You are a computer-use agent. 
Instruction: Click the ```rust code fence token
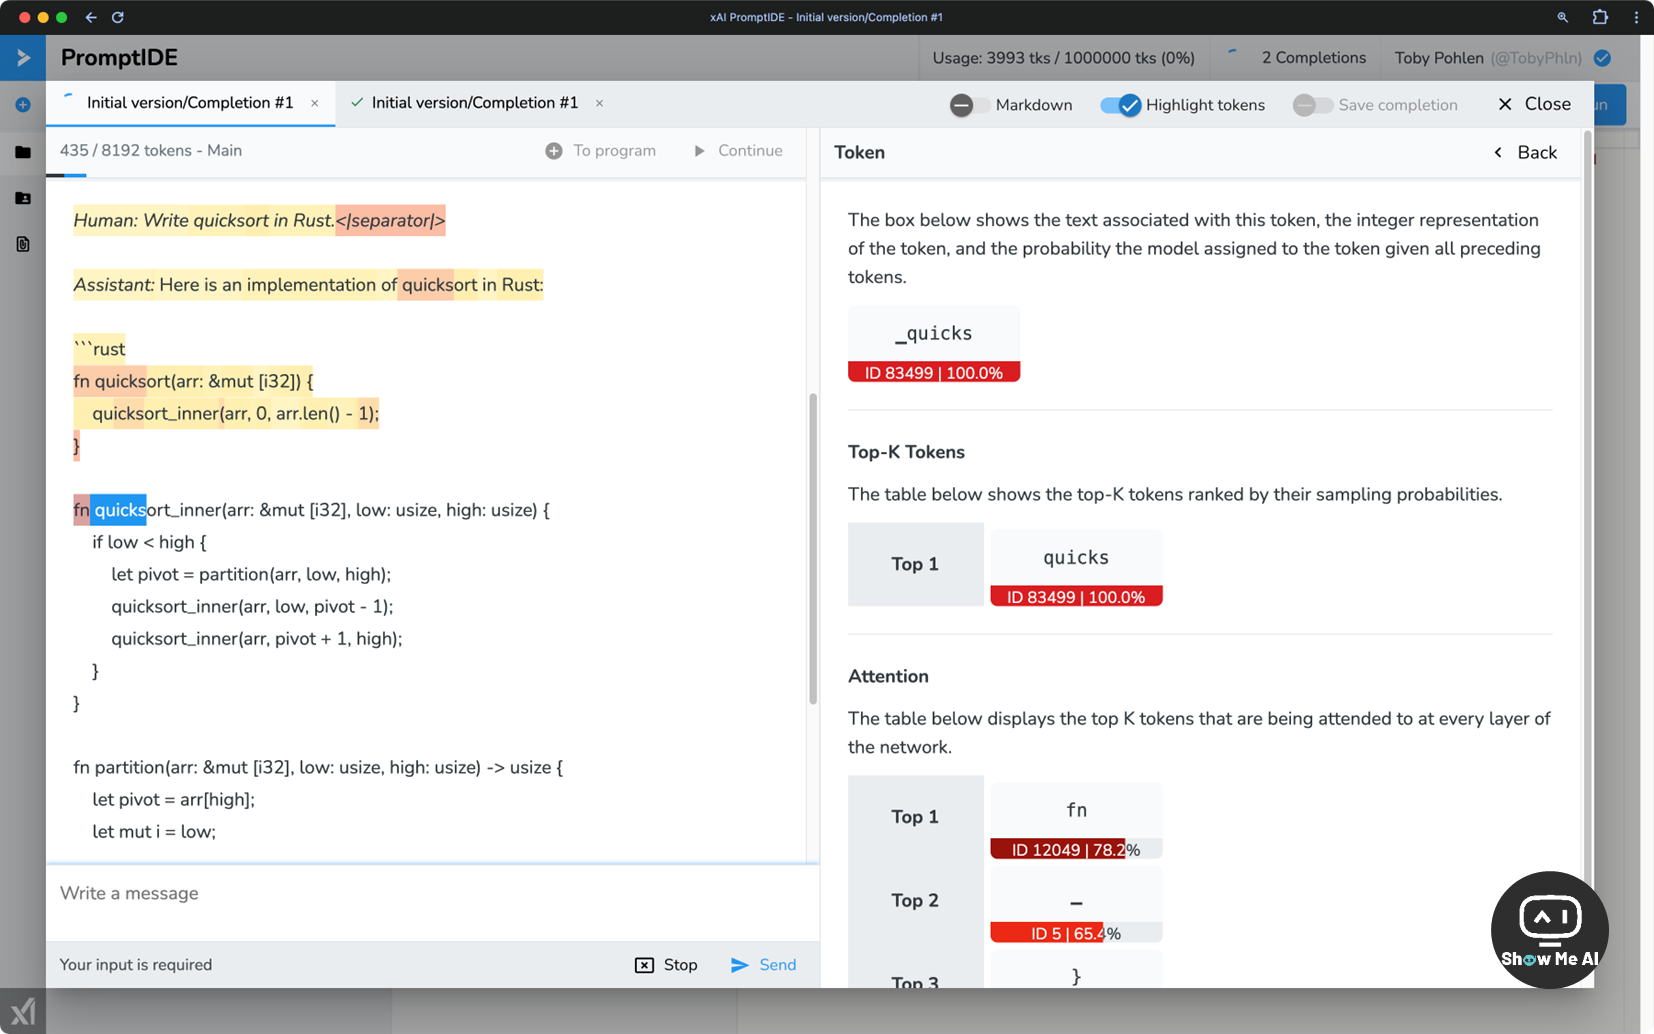coord(99,349)
